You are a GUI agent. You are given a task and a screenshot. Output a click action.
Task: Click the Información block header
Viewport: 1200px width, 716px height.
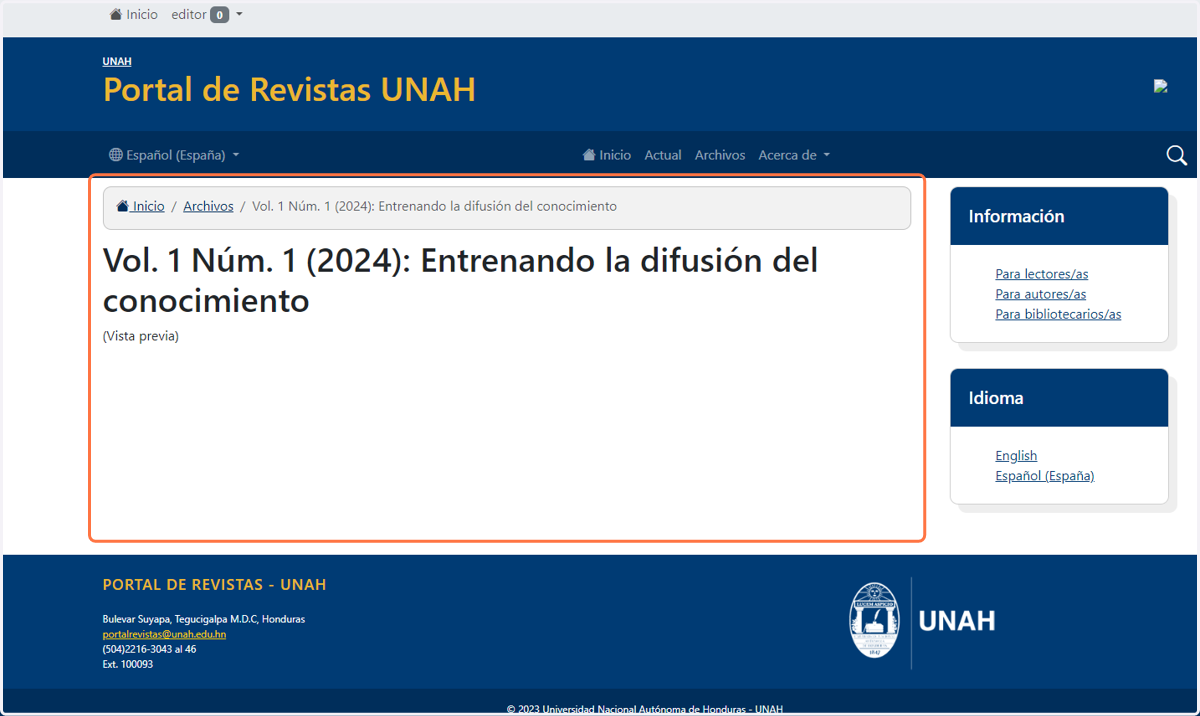click(x=1059, y=216)
